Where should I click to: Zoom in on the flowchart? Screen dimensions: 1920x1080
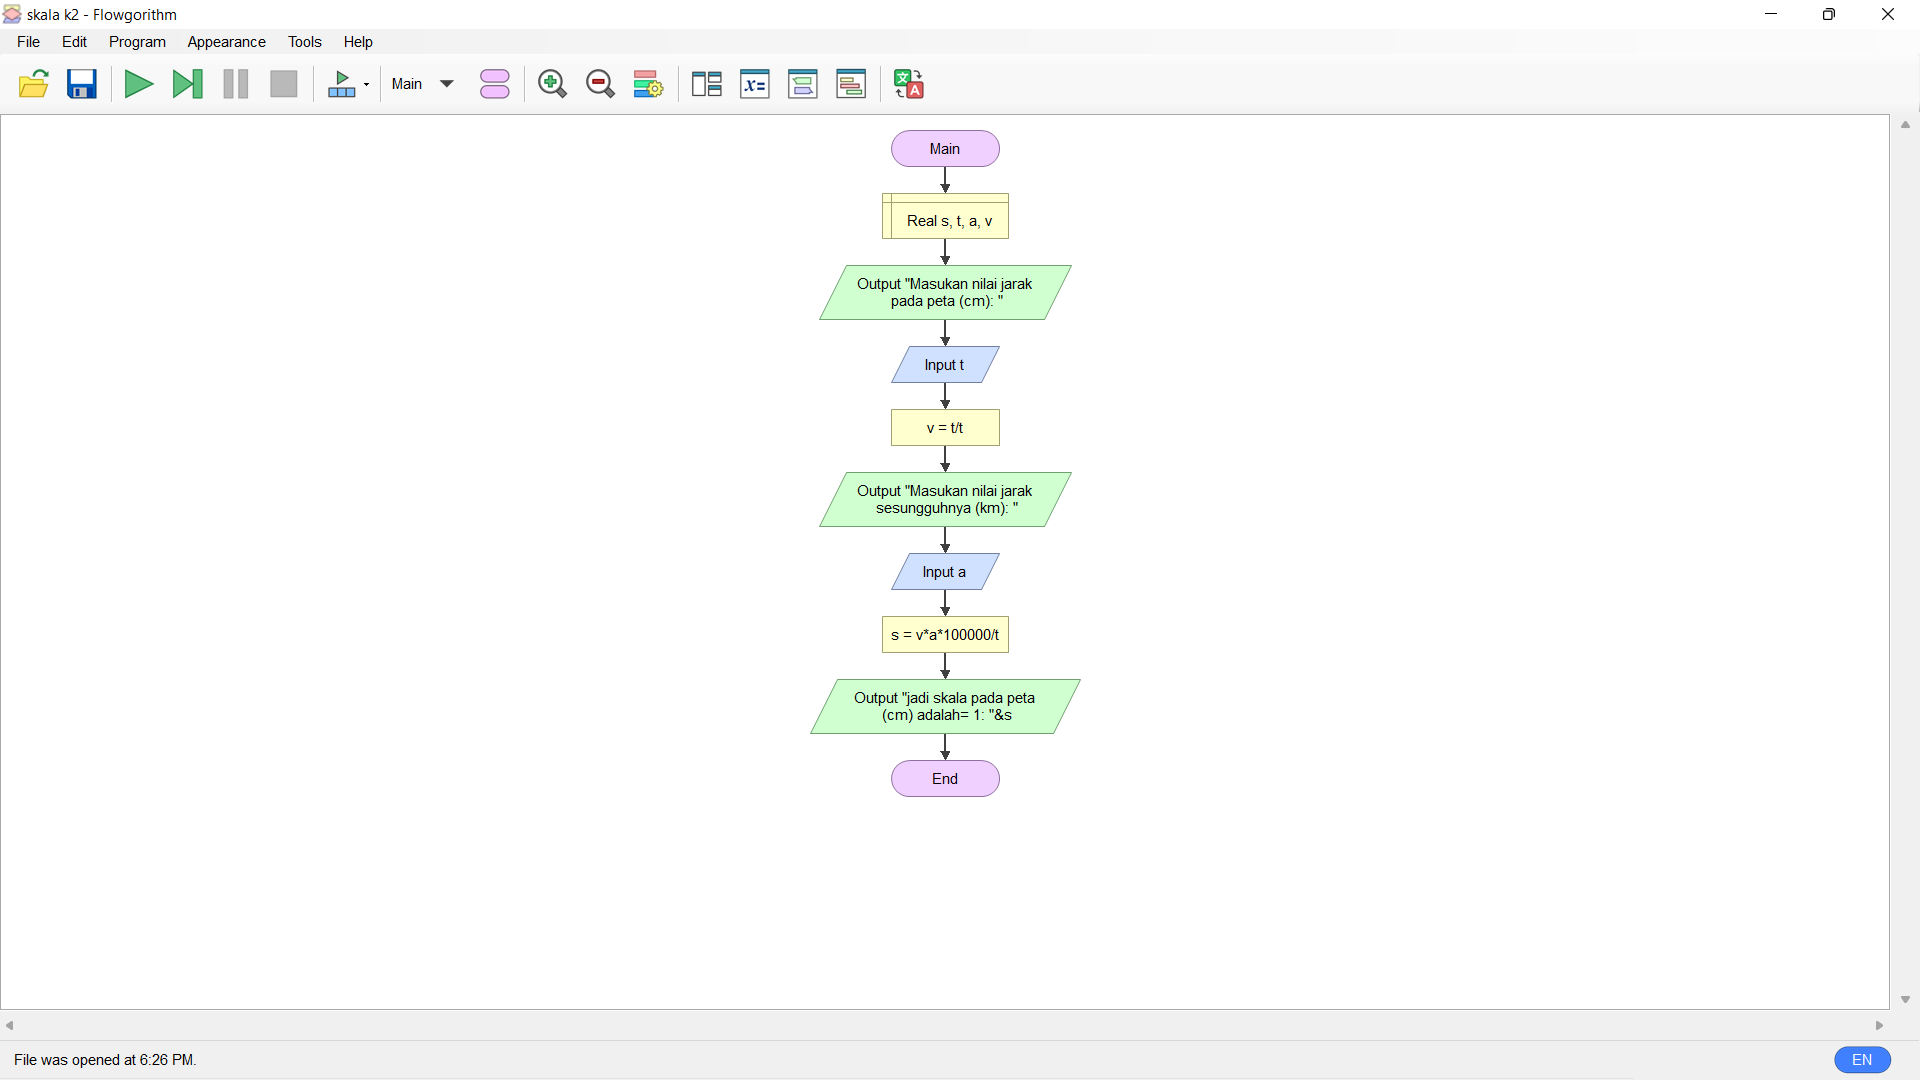552,84
